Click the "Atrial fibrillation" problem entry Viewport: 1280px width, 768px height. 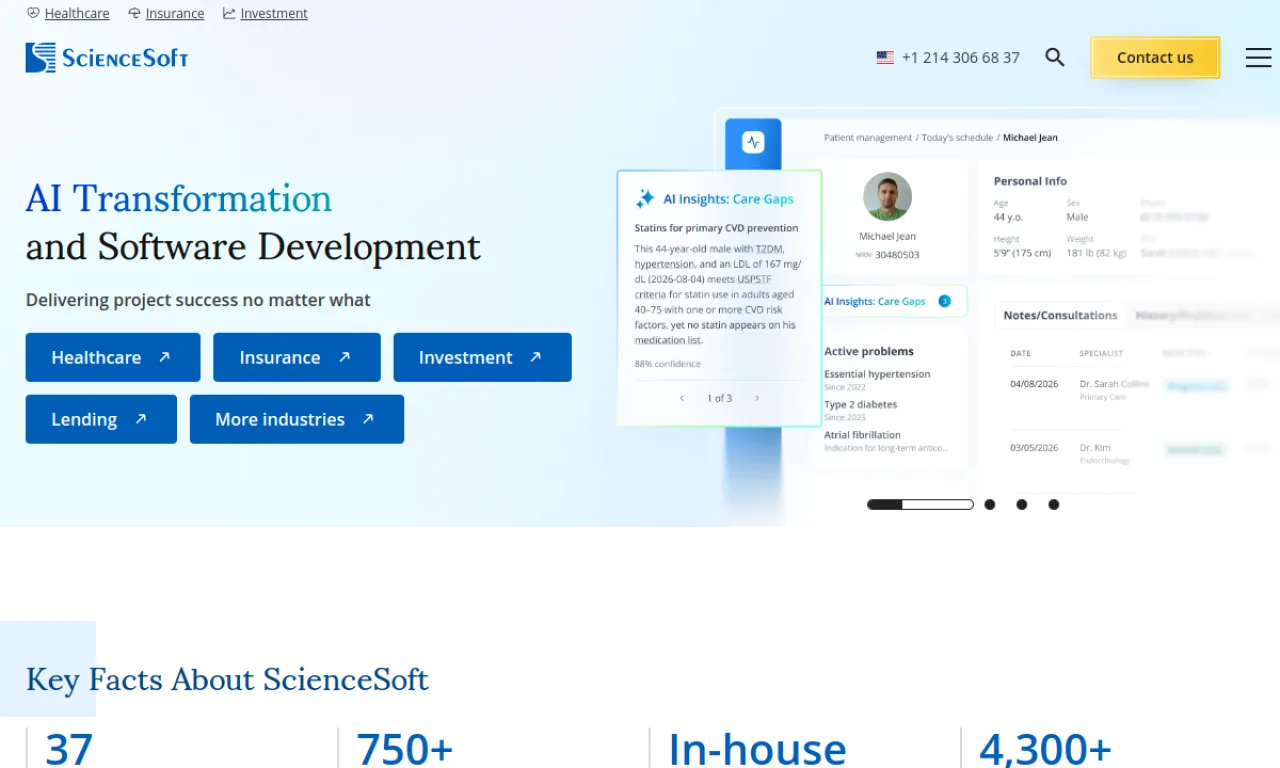[x=862, y=435]
